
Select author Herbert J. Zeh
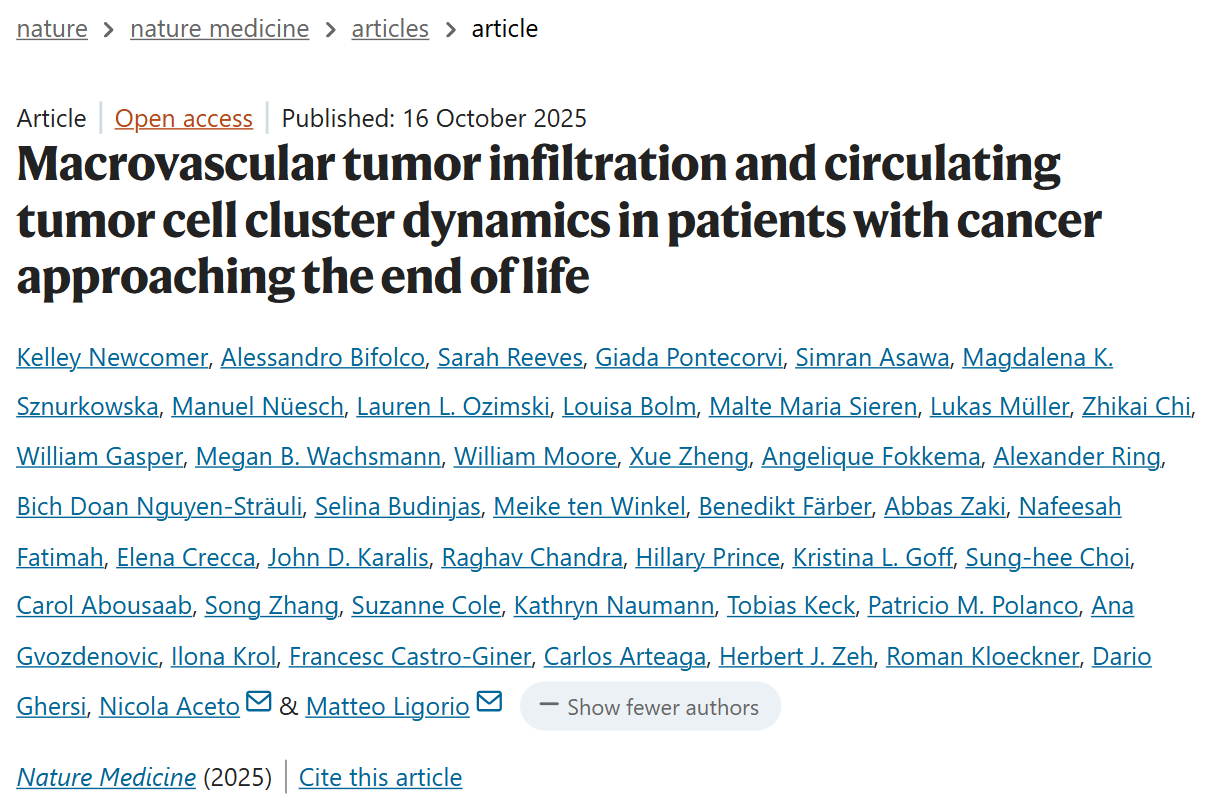796,656
